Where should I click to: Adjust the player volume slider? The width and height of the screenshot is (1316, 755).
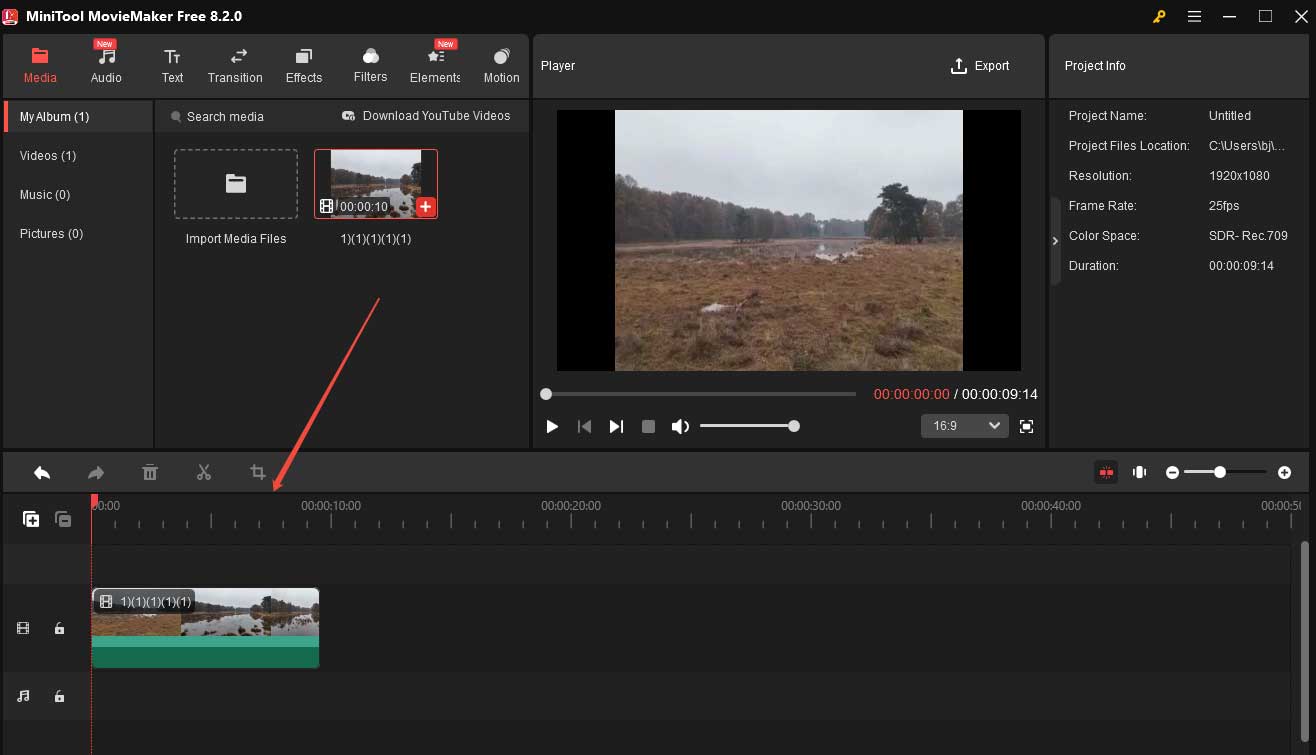[748, 426]
